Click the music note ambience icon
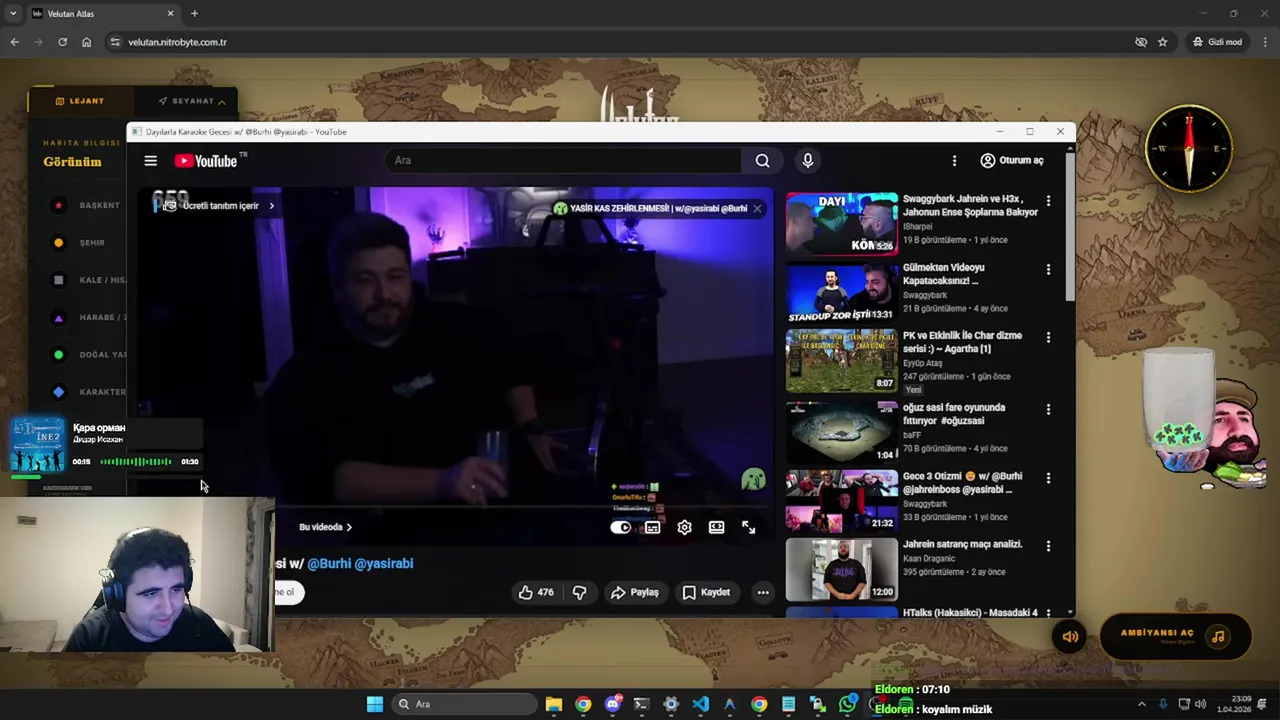 pos(1218,637)
